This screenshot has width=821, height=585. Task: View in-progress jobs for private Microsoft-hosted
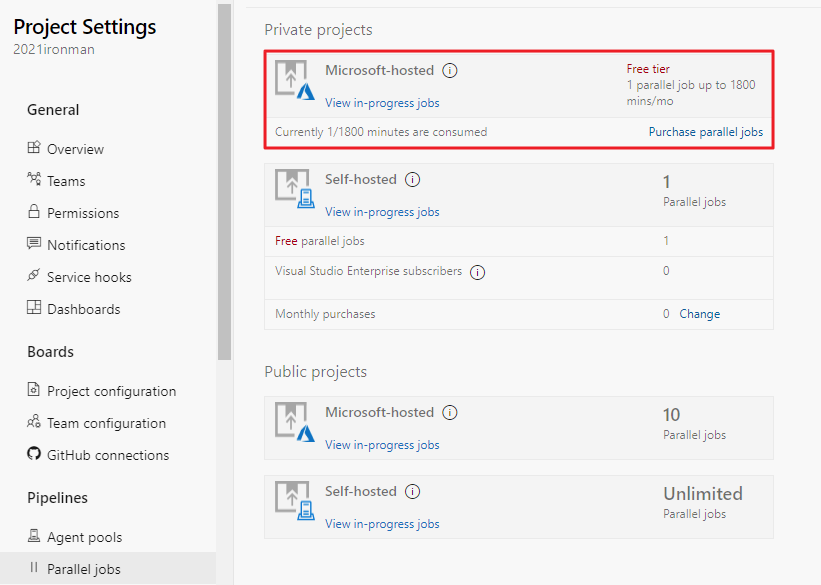click(382, 103)
